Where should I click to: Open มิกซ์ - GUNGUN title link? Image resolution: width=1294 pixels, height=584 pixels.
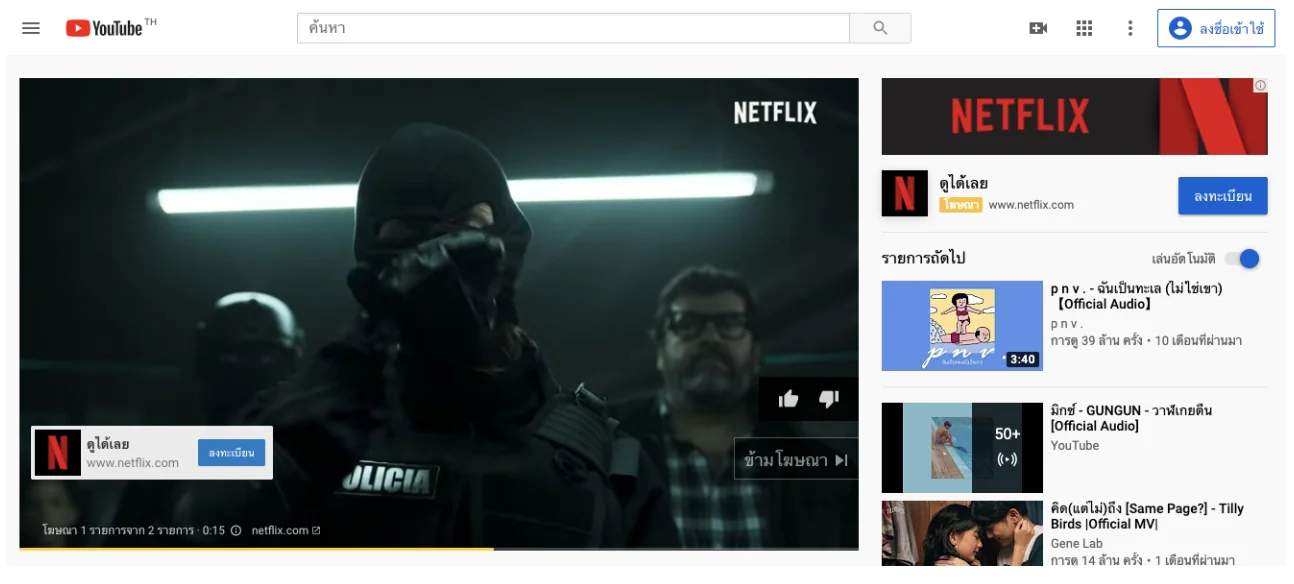1131,418
